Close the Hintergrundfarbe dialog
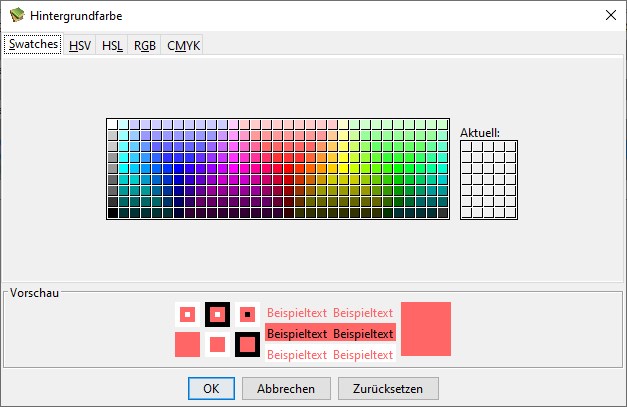Screen dimensions: 627x407 (x=611, y=16)
